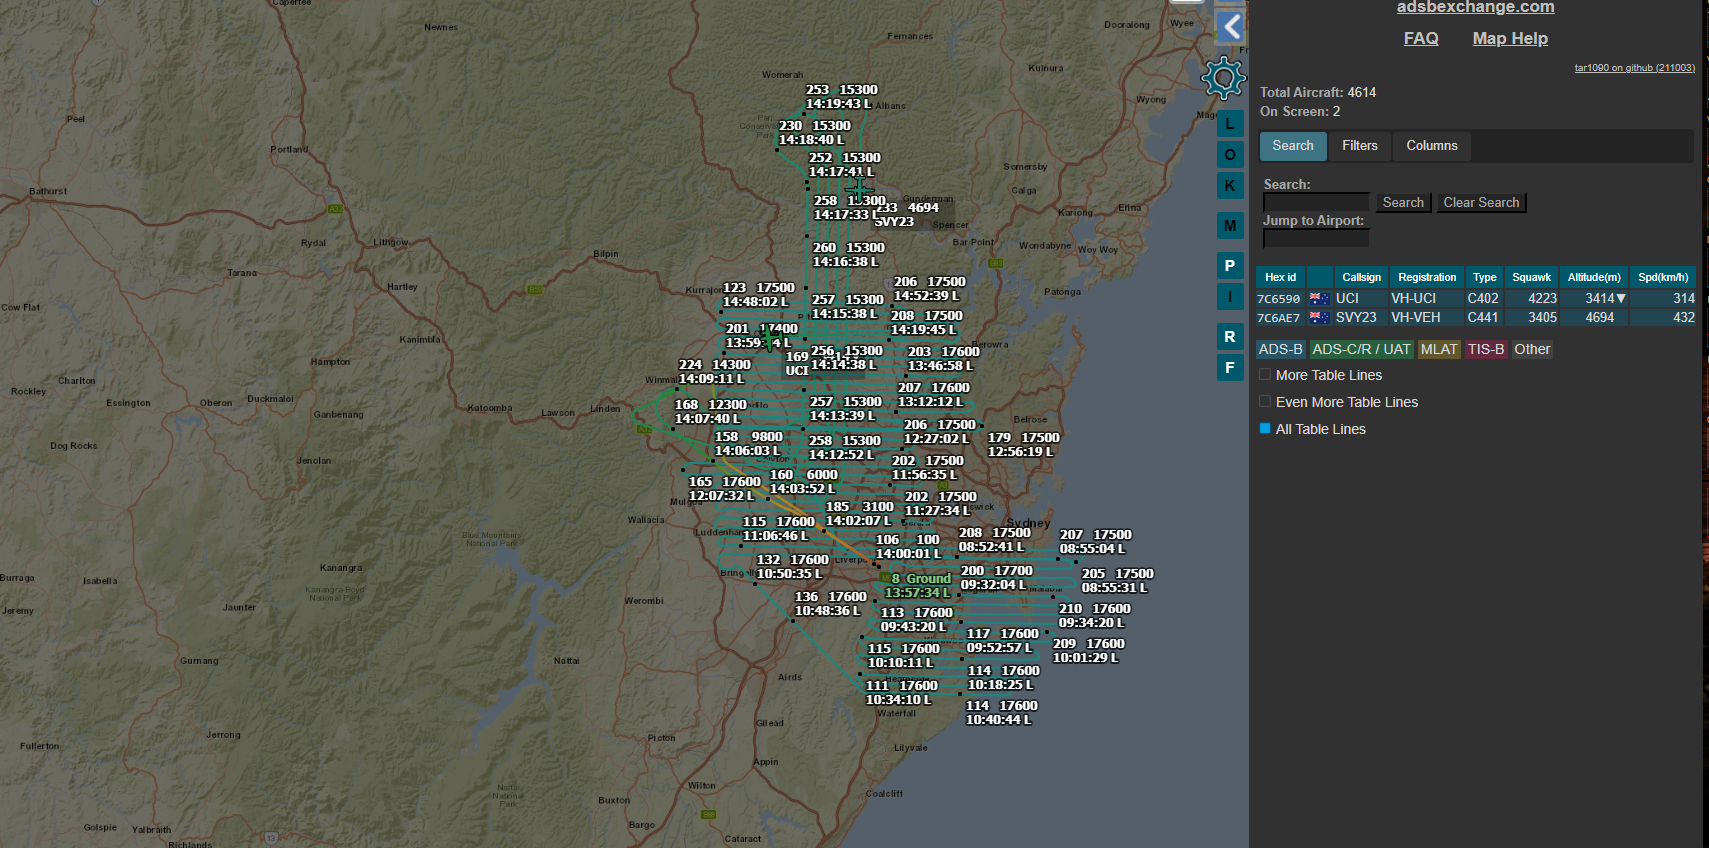Click the Other legend label
Viewport: 1709px width, 848px height.
pos(1532,350)
